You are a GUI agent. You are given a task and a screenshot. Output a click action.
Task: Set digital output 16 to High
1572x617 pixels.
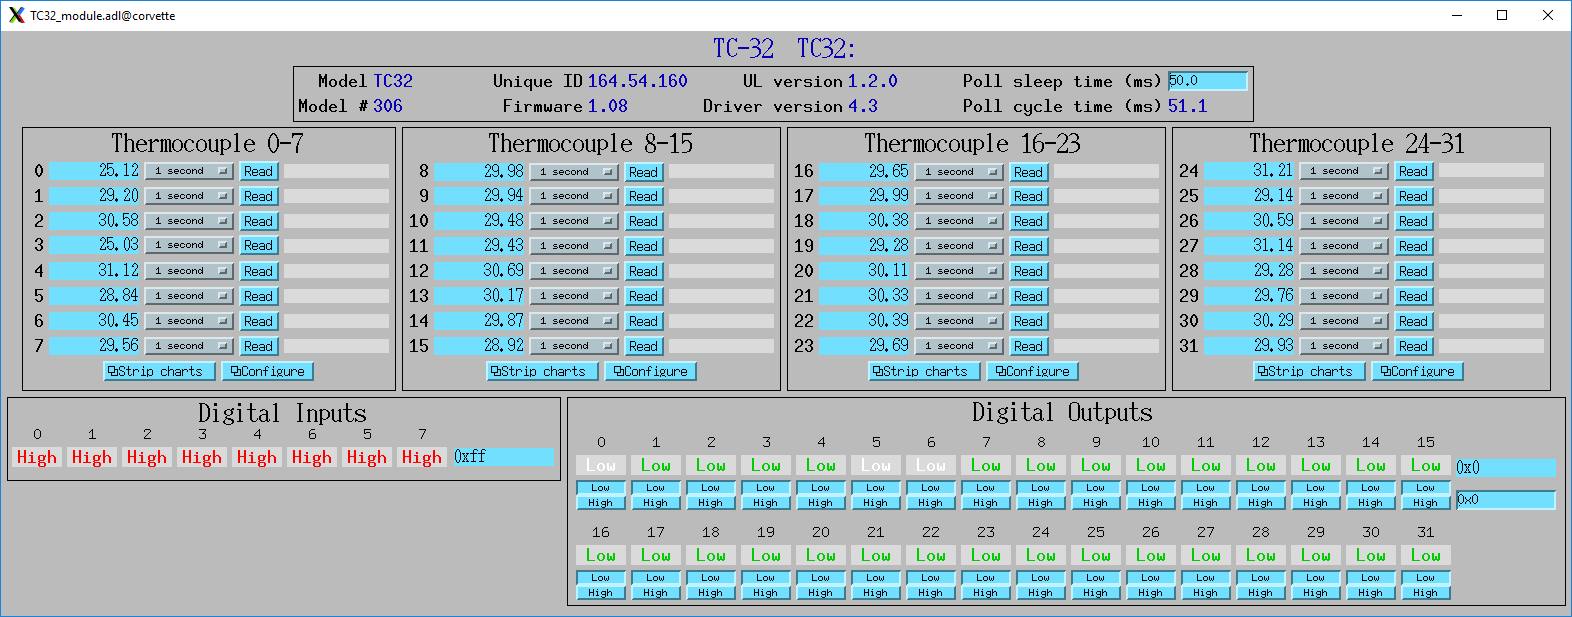[601, 593]
